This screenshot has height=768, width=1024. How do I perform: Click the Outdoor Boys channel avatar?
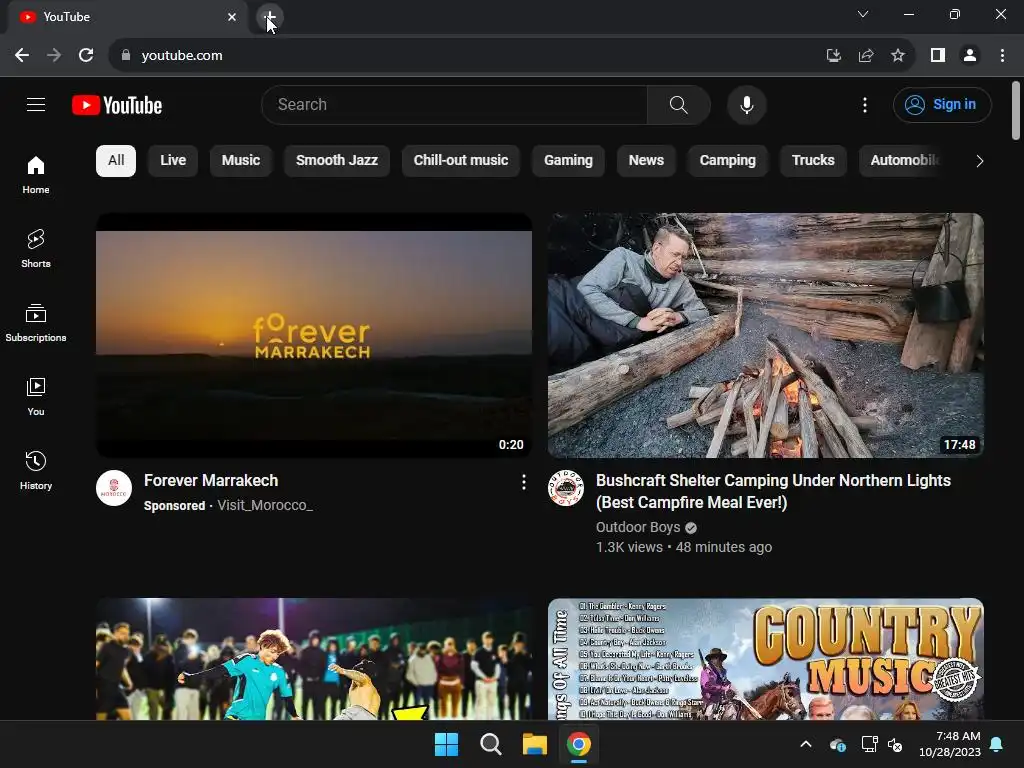pos(566,488)
